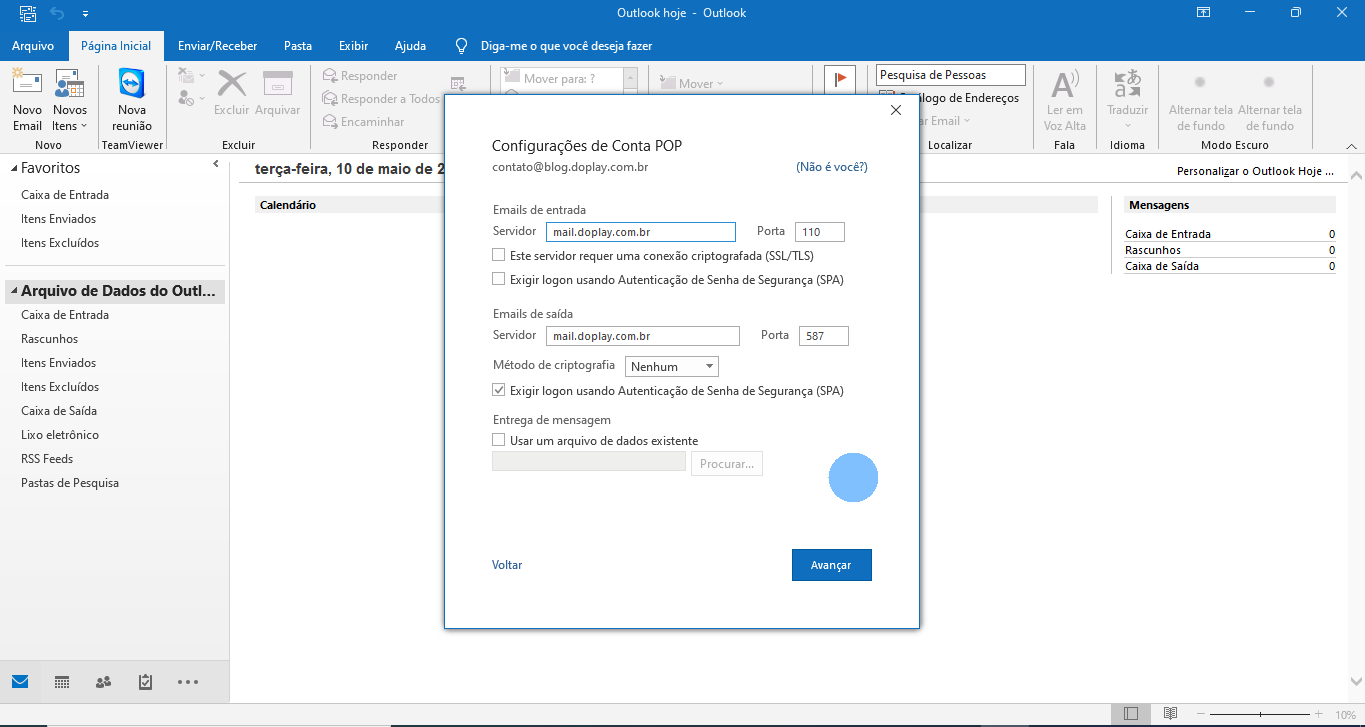Collapse the Arquivo de Dados do Outlook group

tap(14, 293)
